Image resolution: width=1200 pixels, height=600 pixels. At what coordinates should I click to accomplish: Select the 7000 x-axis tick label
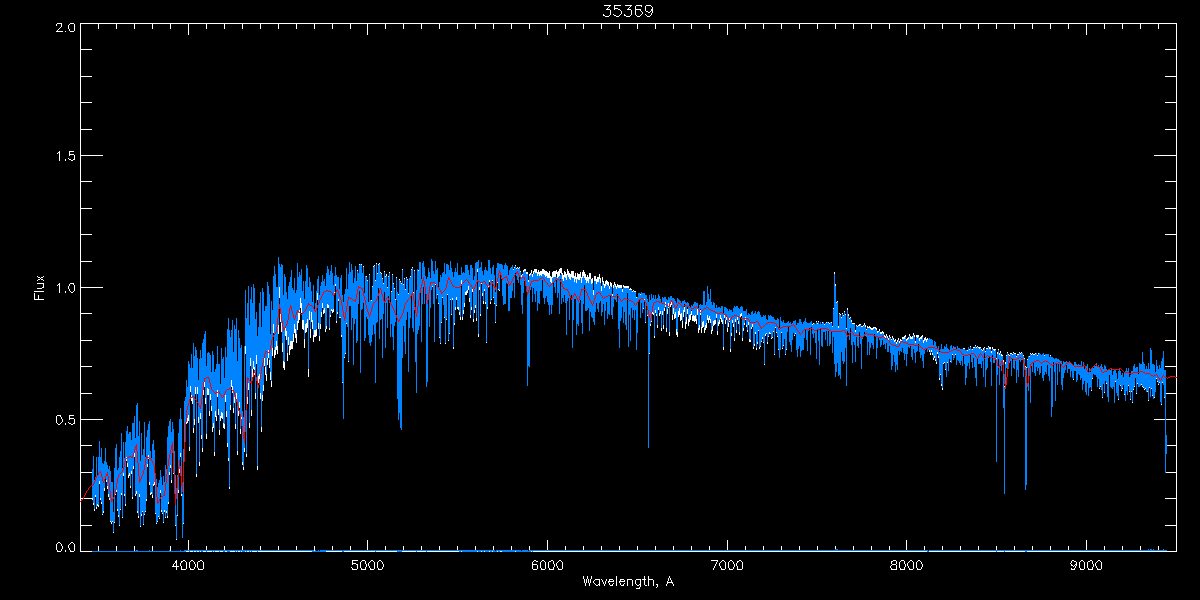727,564
